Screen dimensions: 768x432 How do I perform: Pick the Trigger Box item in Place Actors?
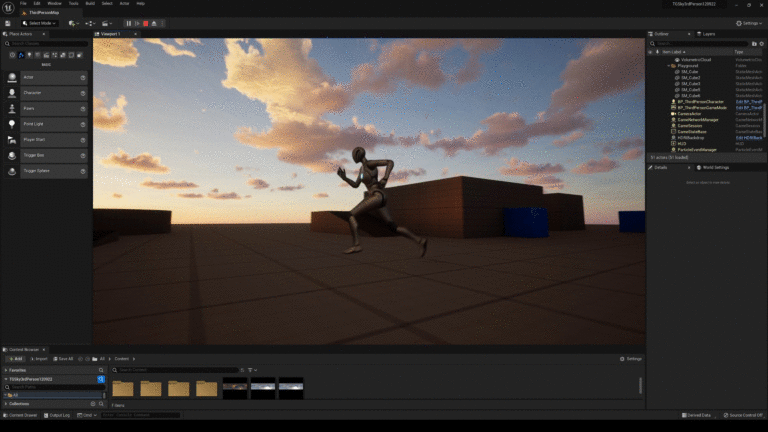tap(47, 156)
